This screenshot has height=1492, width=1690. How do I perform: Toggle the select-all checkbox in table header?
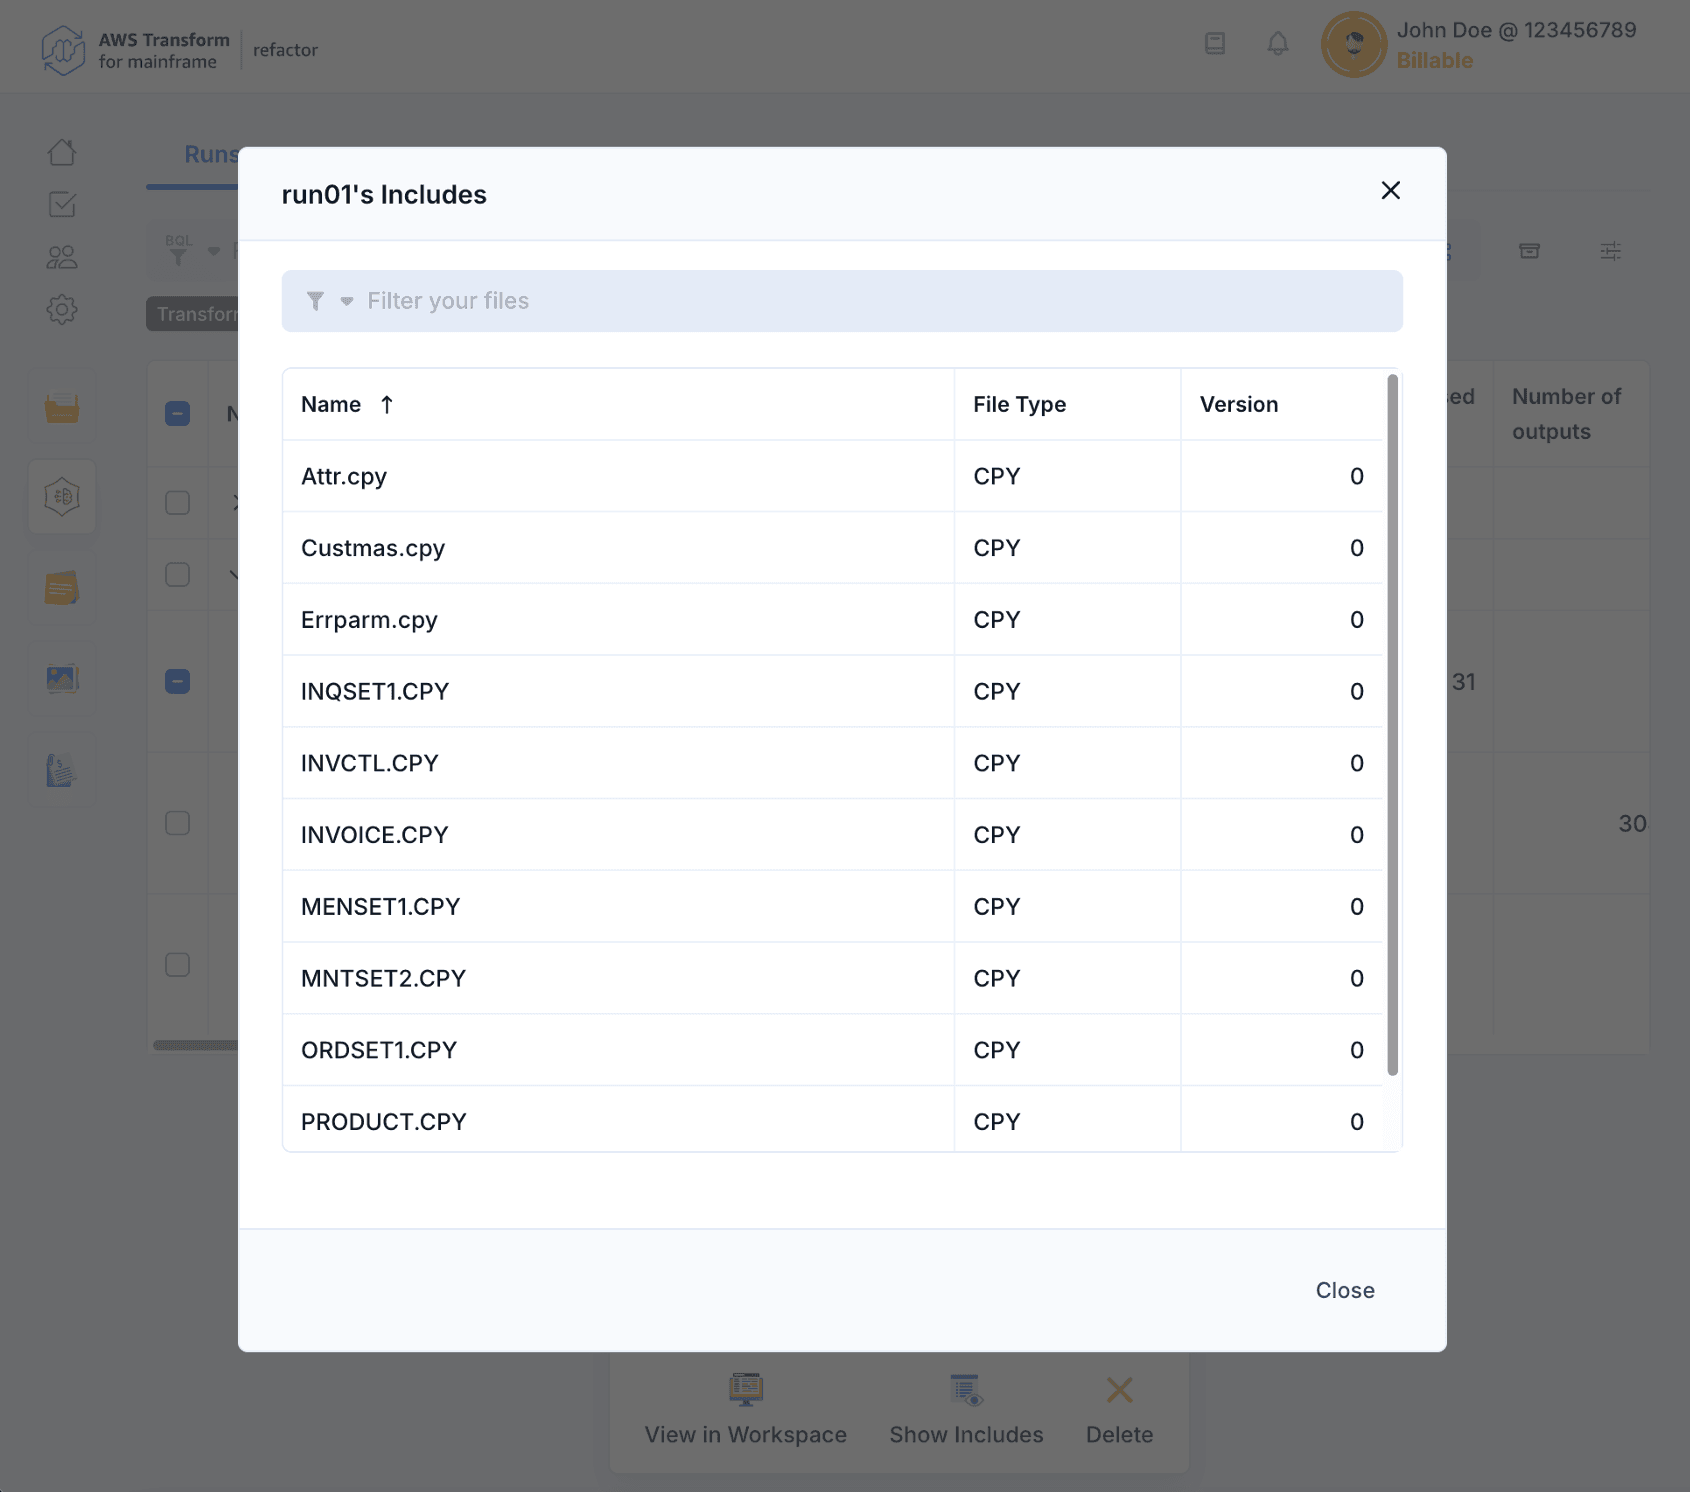coord(177,413)
